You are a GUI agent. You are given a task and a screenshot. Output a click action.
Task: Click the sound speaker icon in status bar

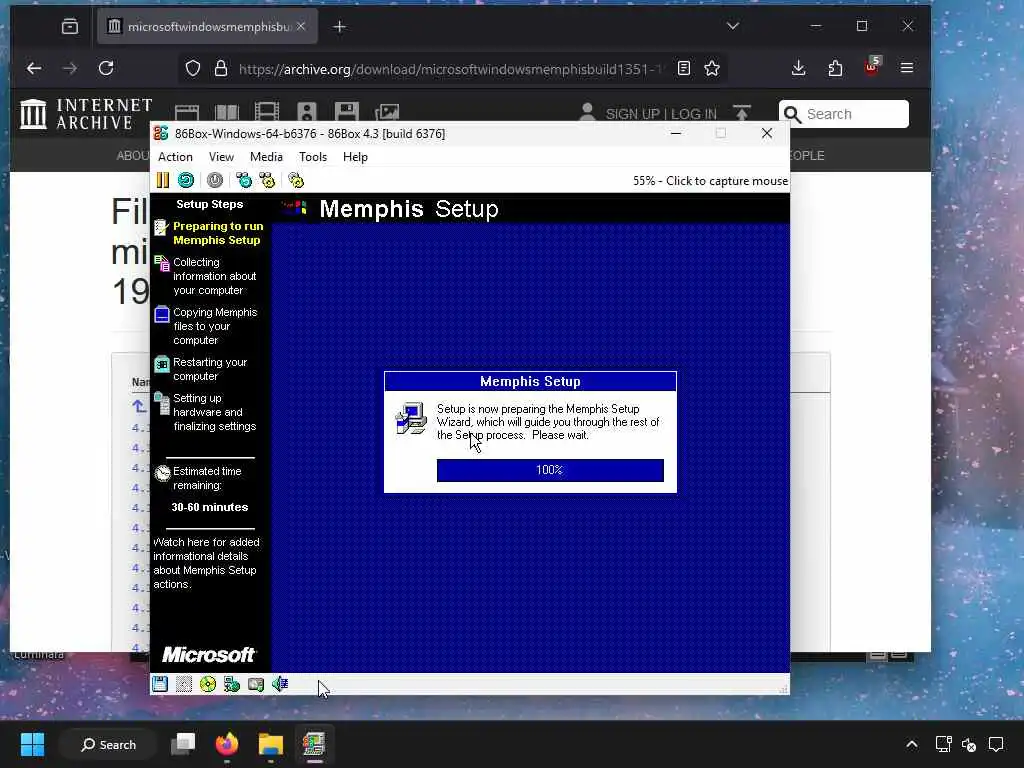280,684
